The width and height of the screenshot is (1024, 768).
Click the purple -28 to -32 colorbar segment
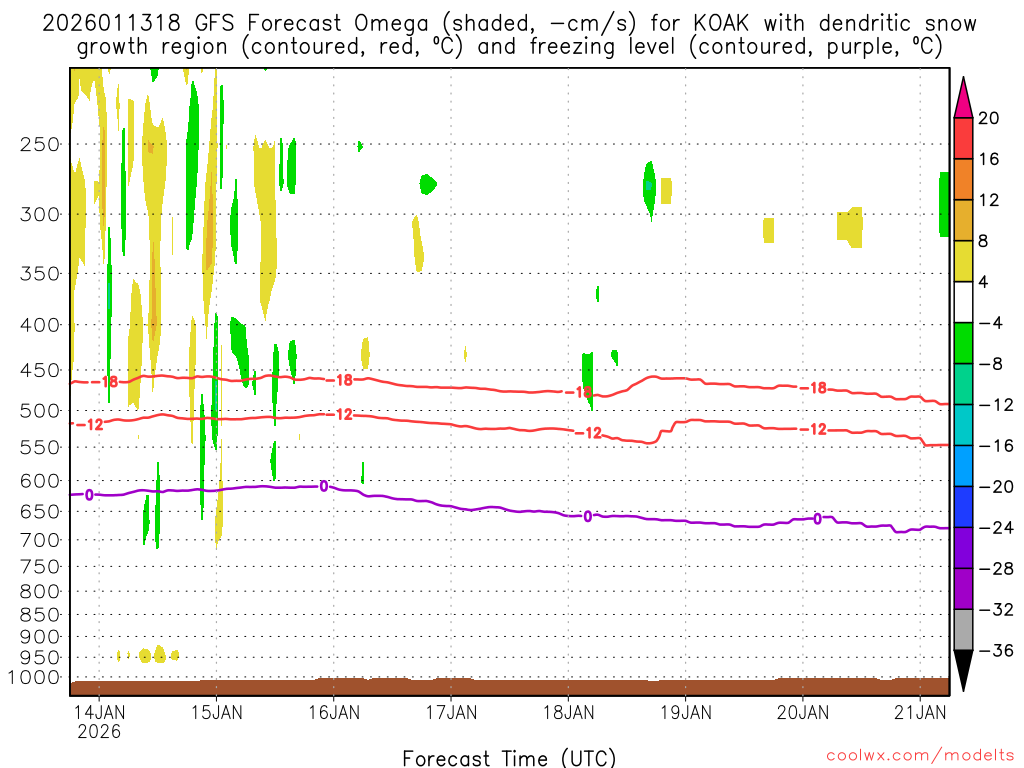pos(963,588)
